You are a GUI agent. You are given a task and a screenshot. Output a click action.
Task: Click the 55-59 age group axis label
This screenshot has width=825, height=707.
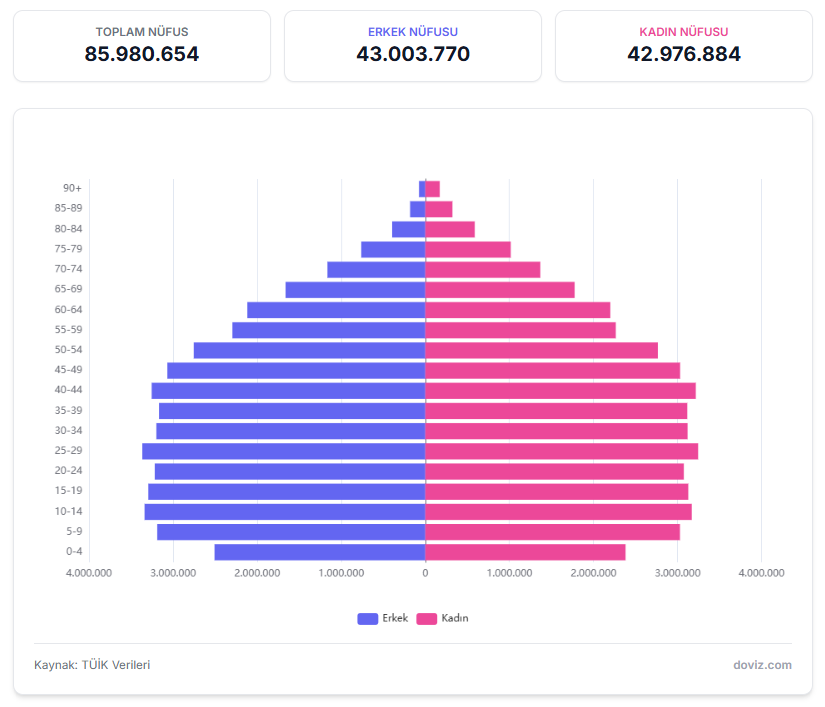(68, 330)
